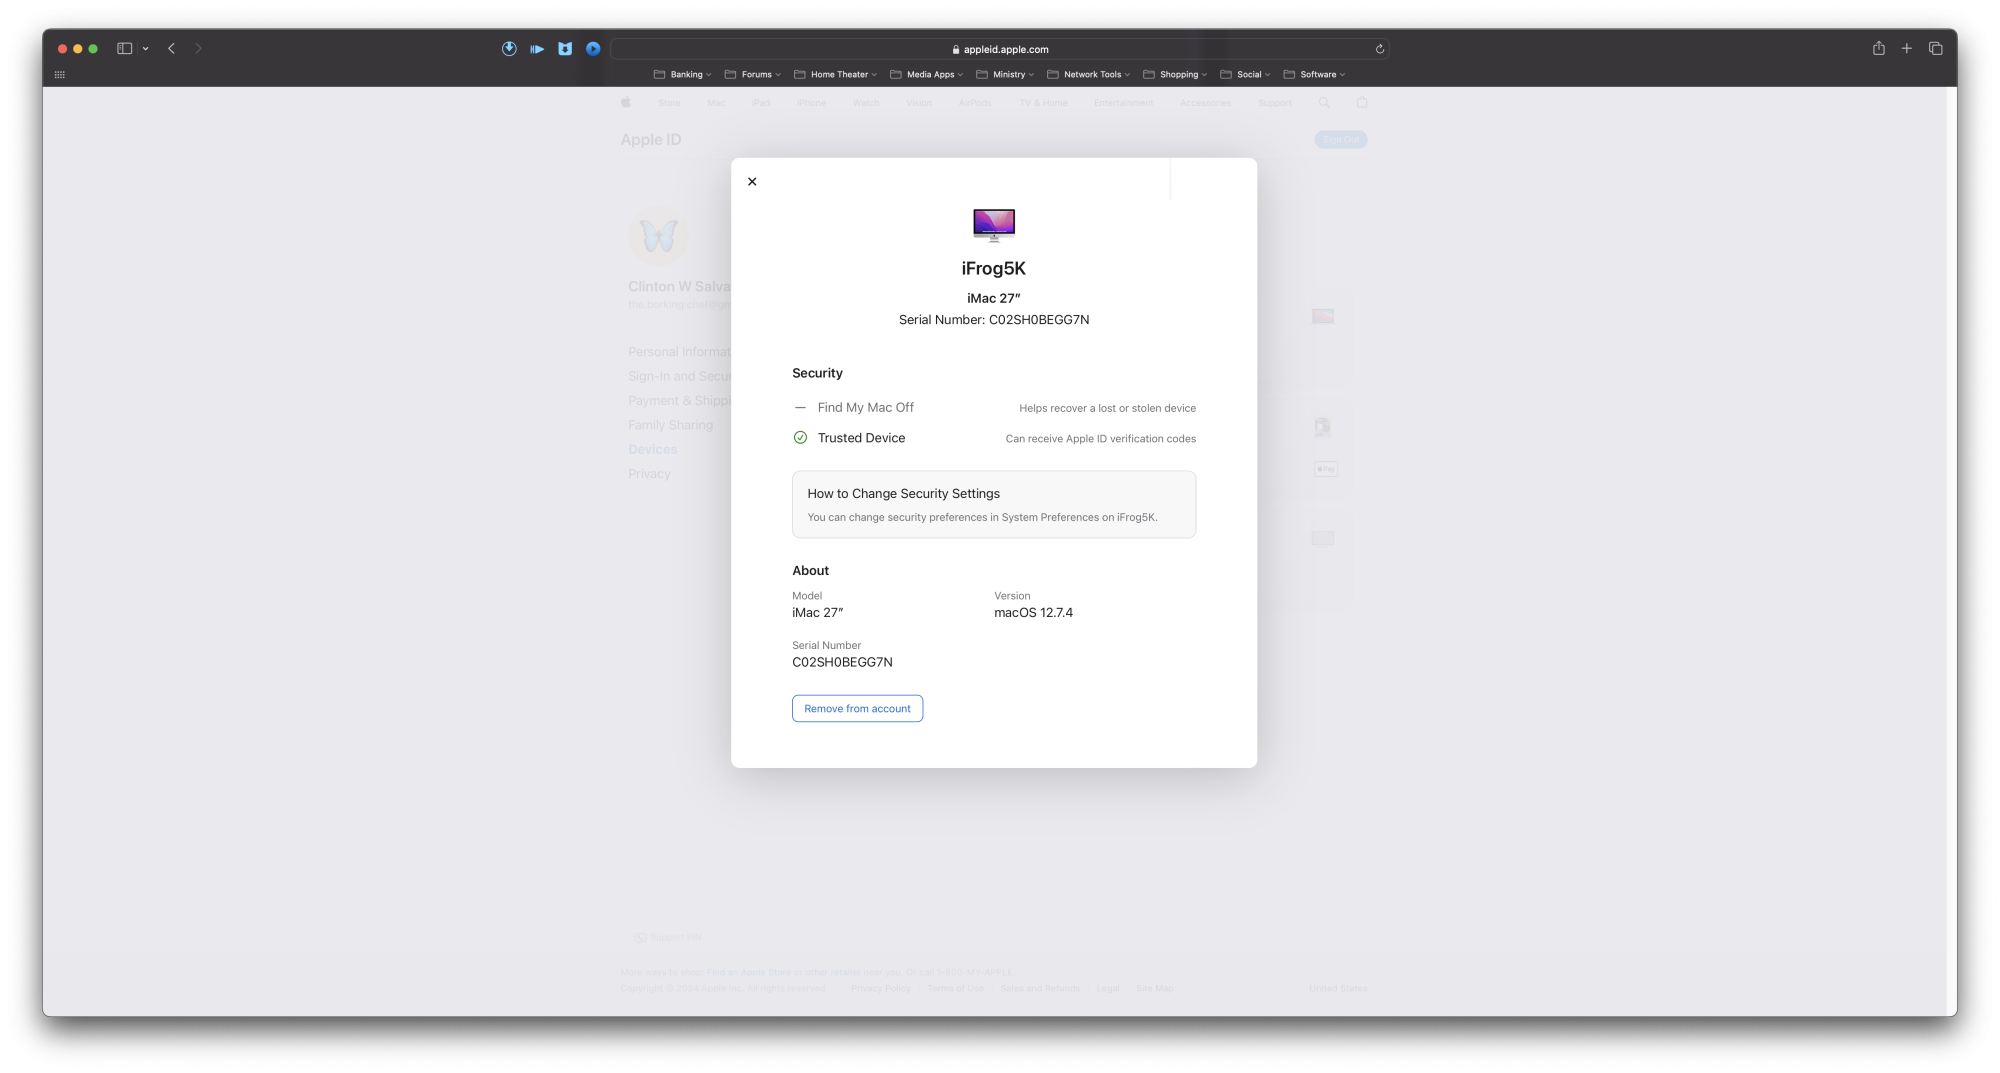
Task: Click the butterfly profile avatar
Action: point(659,236)
